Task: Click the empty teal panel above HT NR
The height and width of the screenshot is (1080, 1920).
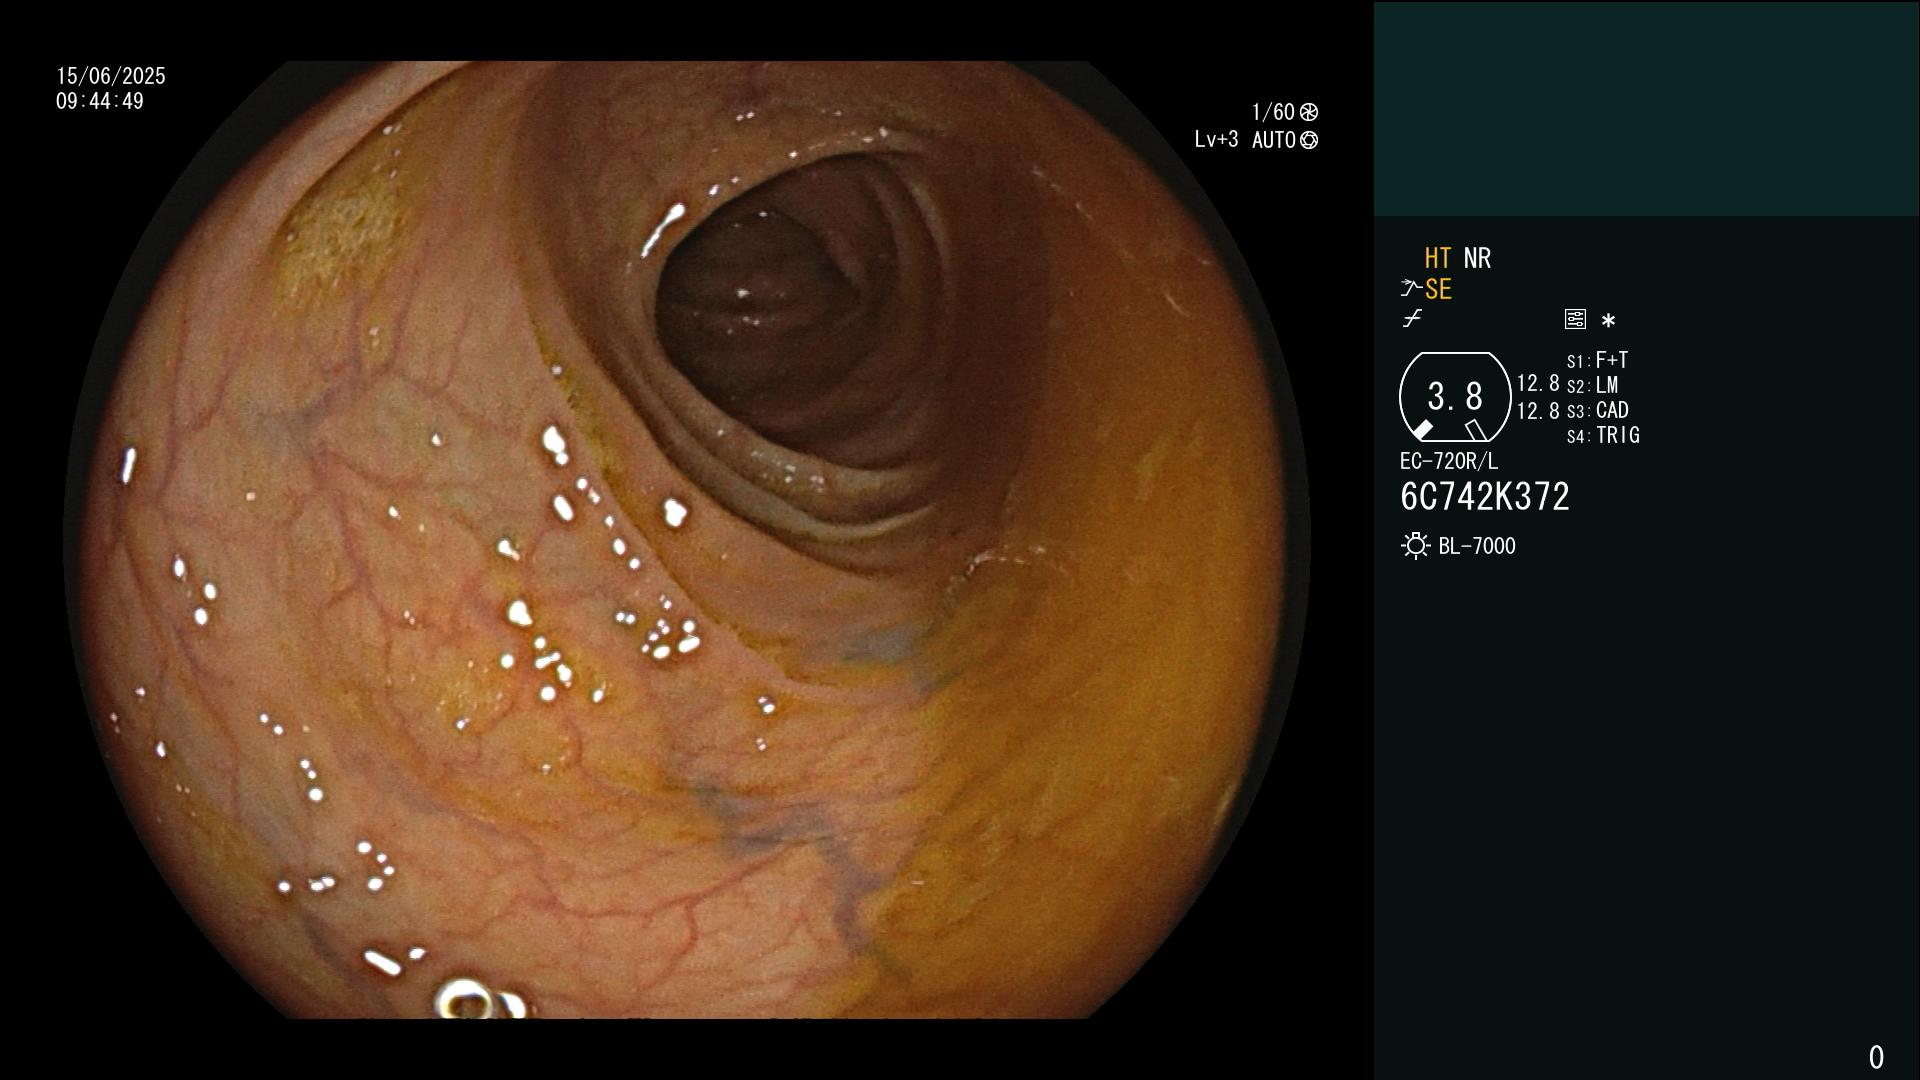Action: [x=1646, y=108]
